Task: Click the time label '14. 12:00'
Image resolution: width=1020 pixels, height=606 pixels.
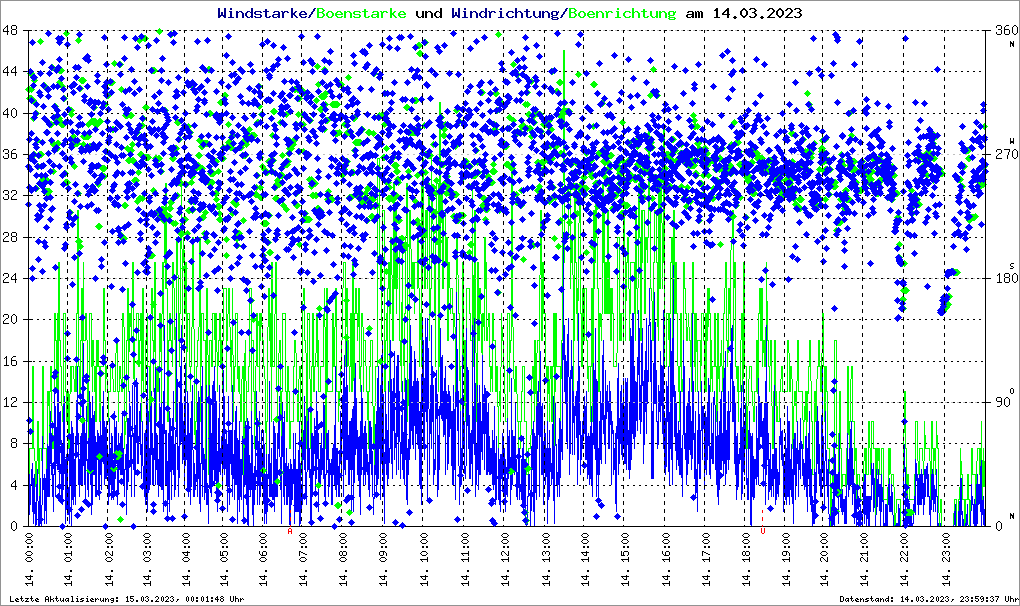Action: pos(505,559)
